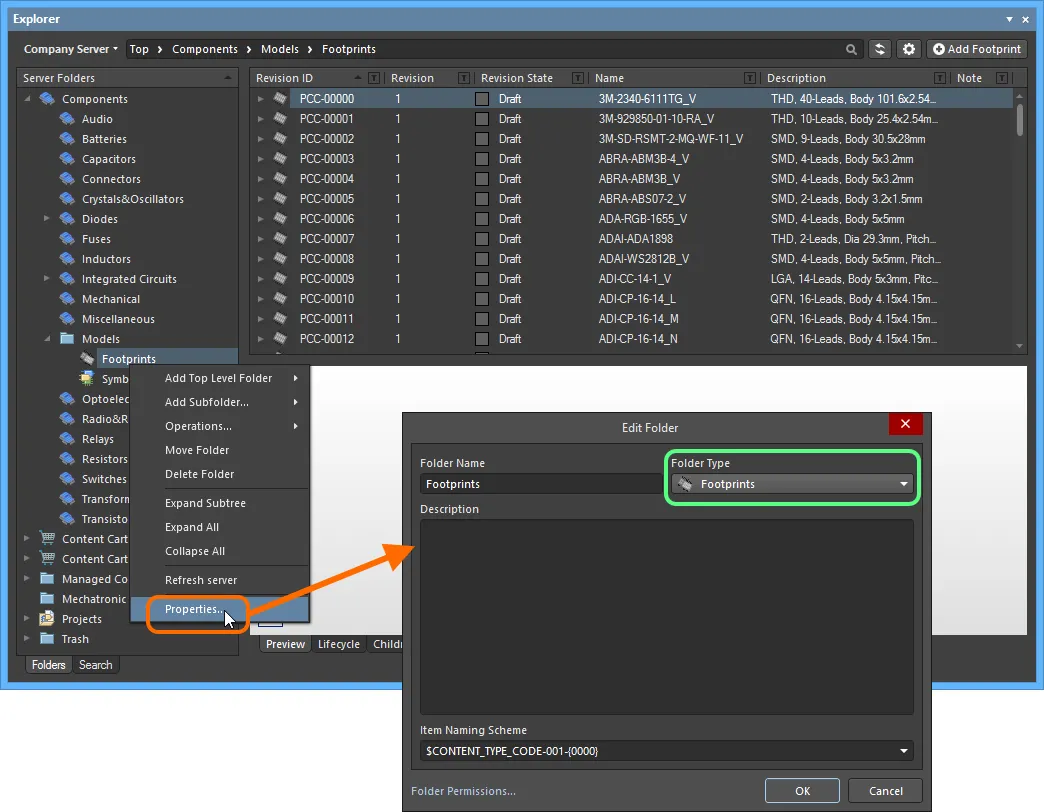Click the Name column filter icon
The height and width of the screenshot is (812, 1044).
tap(750, 78)
